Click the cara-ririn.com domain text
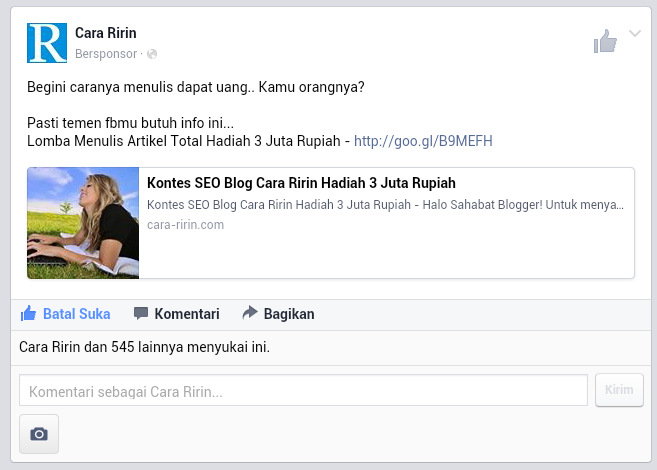Image resolution: width=657 pixels, height=470 pixels. click(186, 225)
